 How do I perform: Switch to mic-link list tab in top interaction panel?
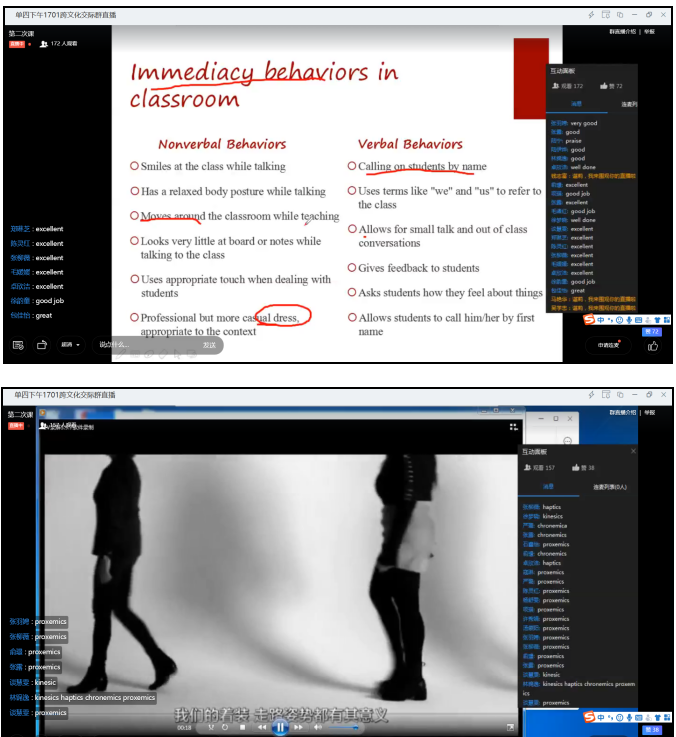629,104
